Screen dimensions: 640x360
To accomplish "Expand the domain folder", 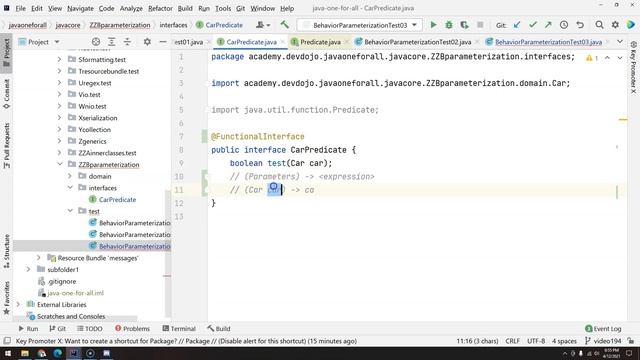I will click(70, 176).
